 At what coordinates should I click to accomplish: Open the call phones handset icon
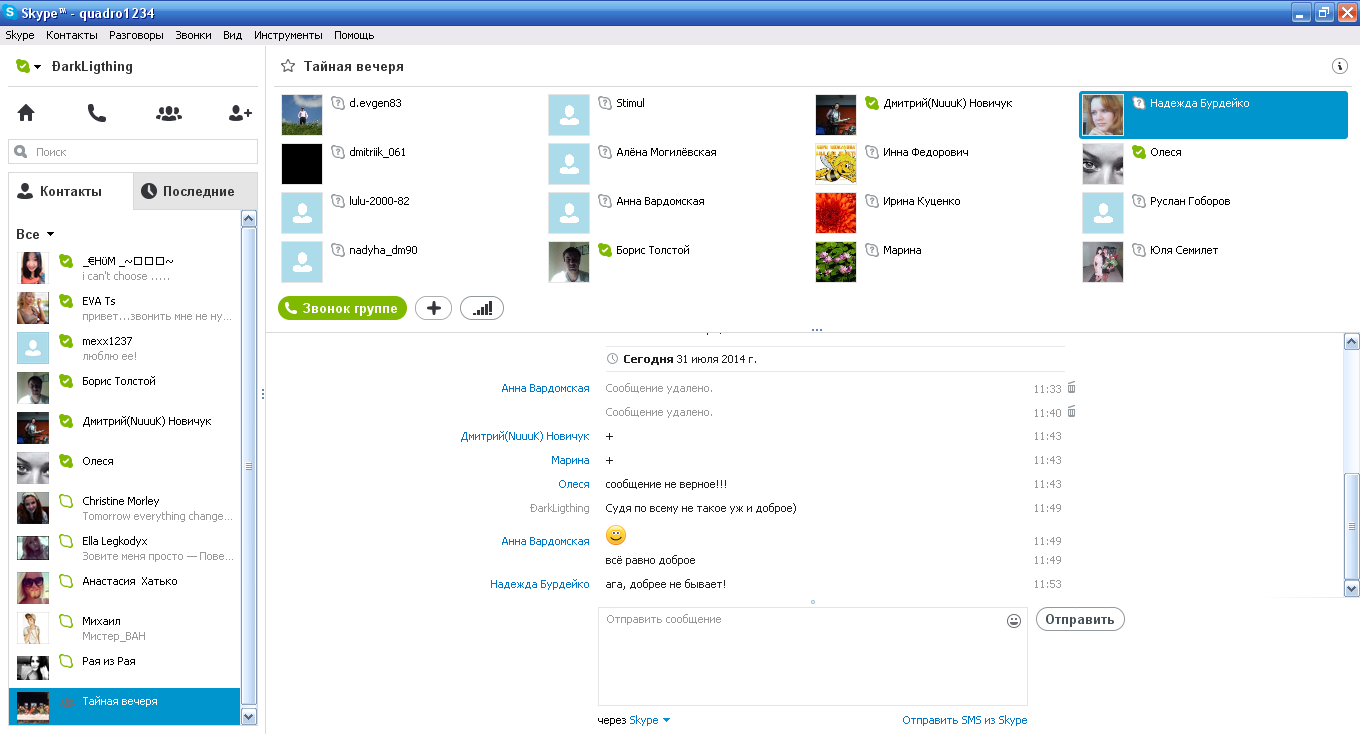(x=97, y=113)
